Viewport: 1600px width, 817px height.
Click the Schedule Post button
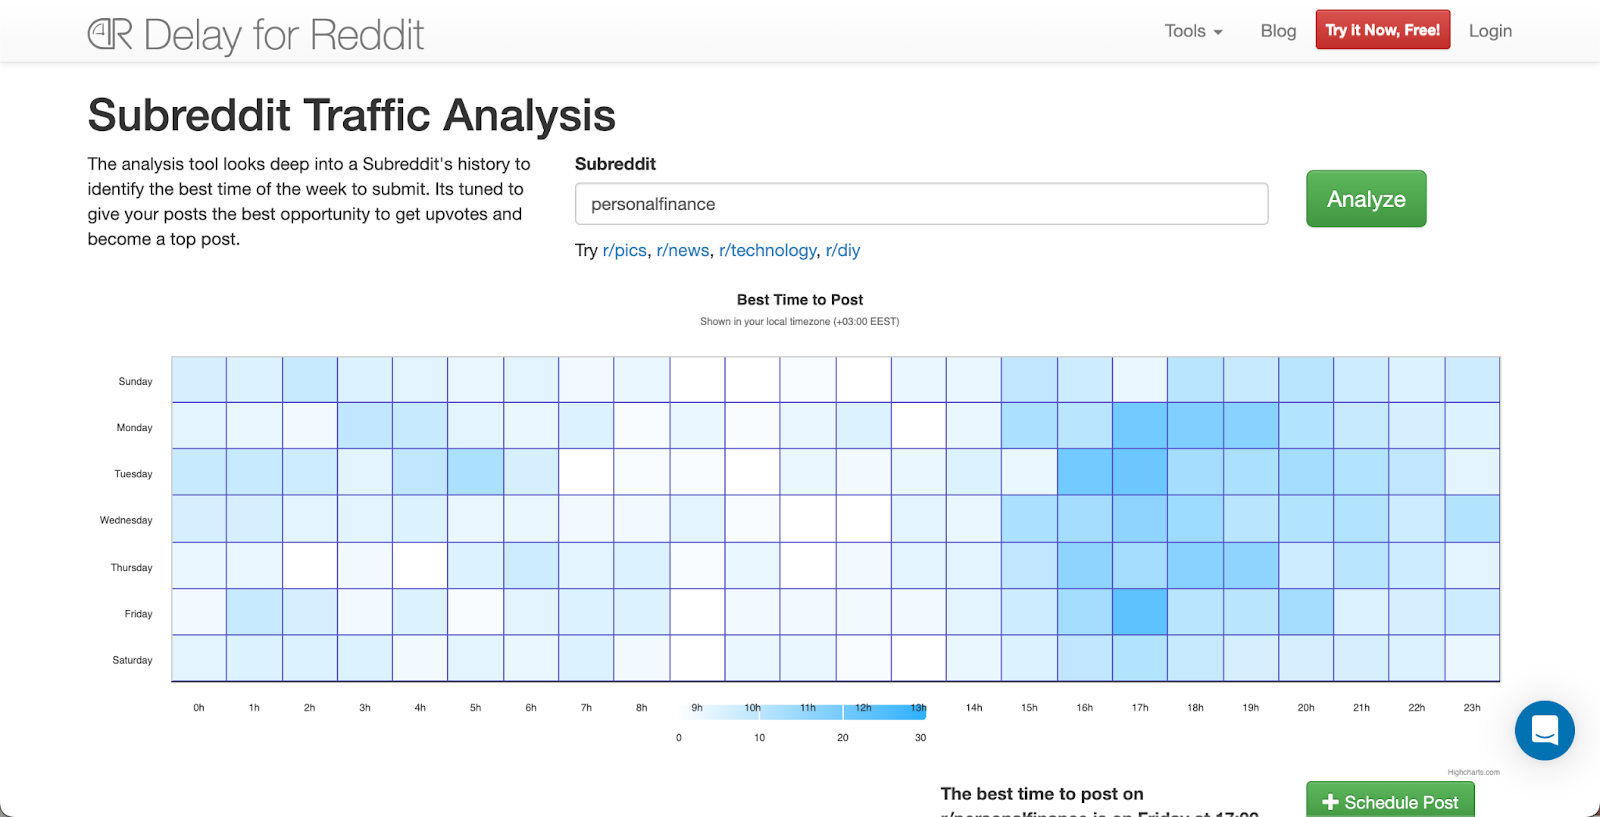[x=1390, y=802]
